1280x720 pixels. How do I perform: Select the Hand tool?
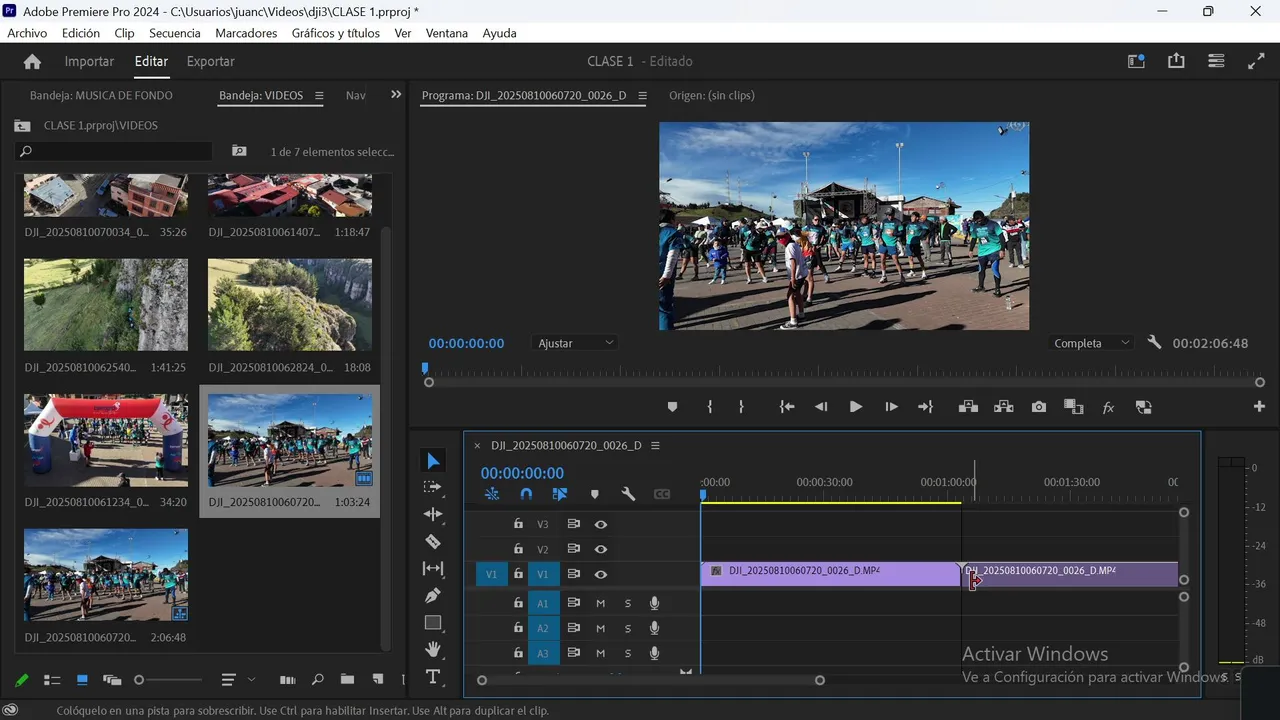click(433, 649)
